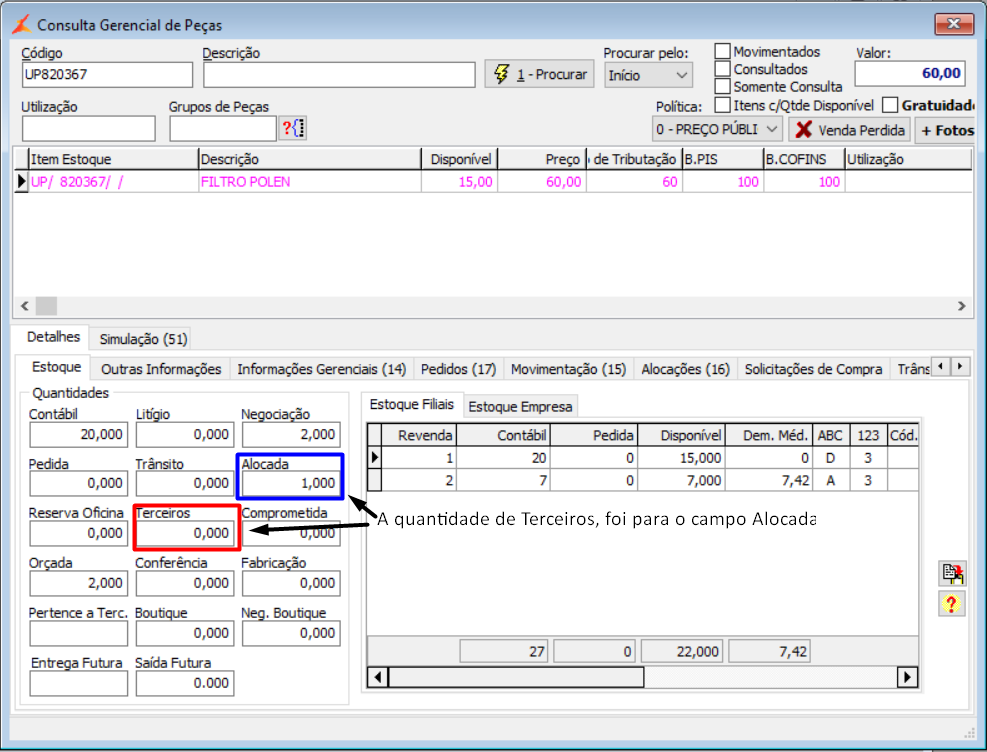Click the ABC column header
The height and width of the screenshot is (752, 987).
[x=830, y=435]
